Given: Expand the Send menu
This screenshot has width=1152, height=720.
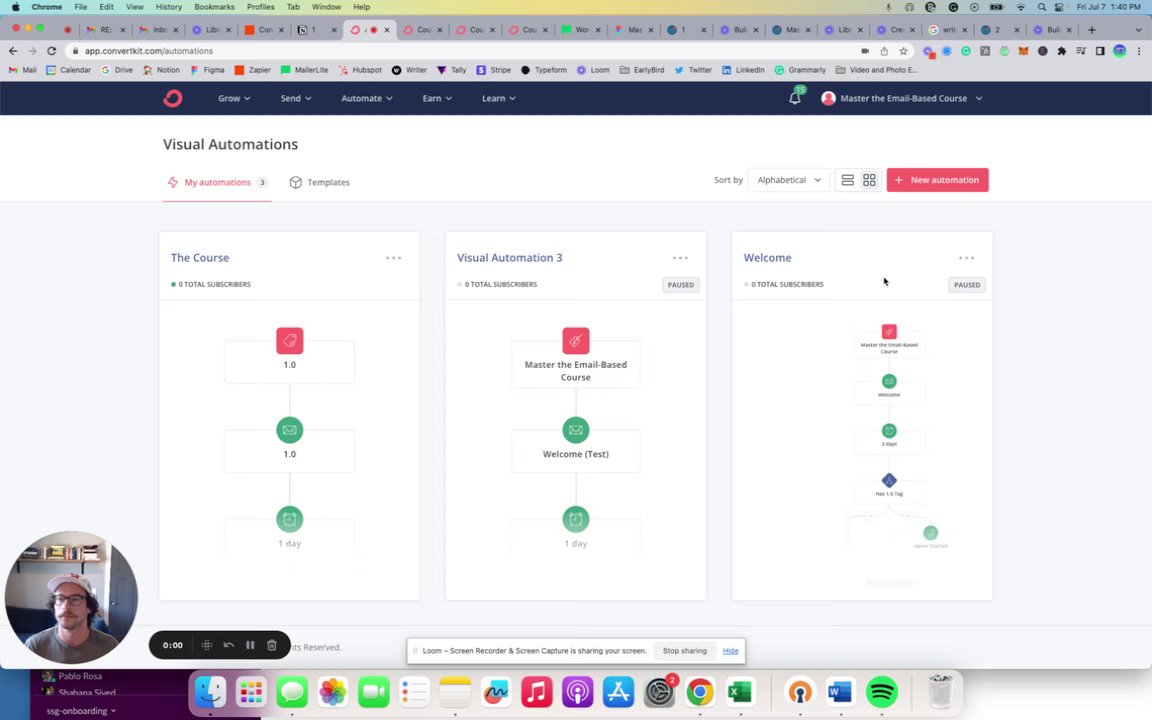Looking at the screenshot, I should point(296,98).
